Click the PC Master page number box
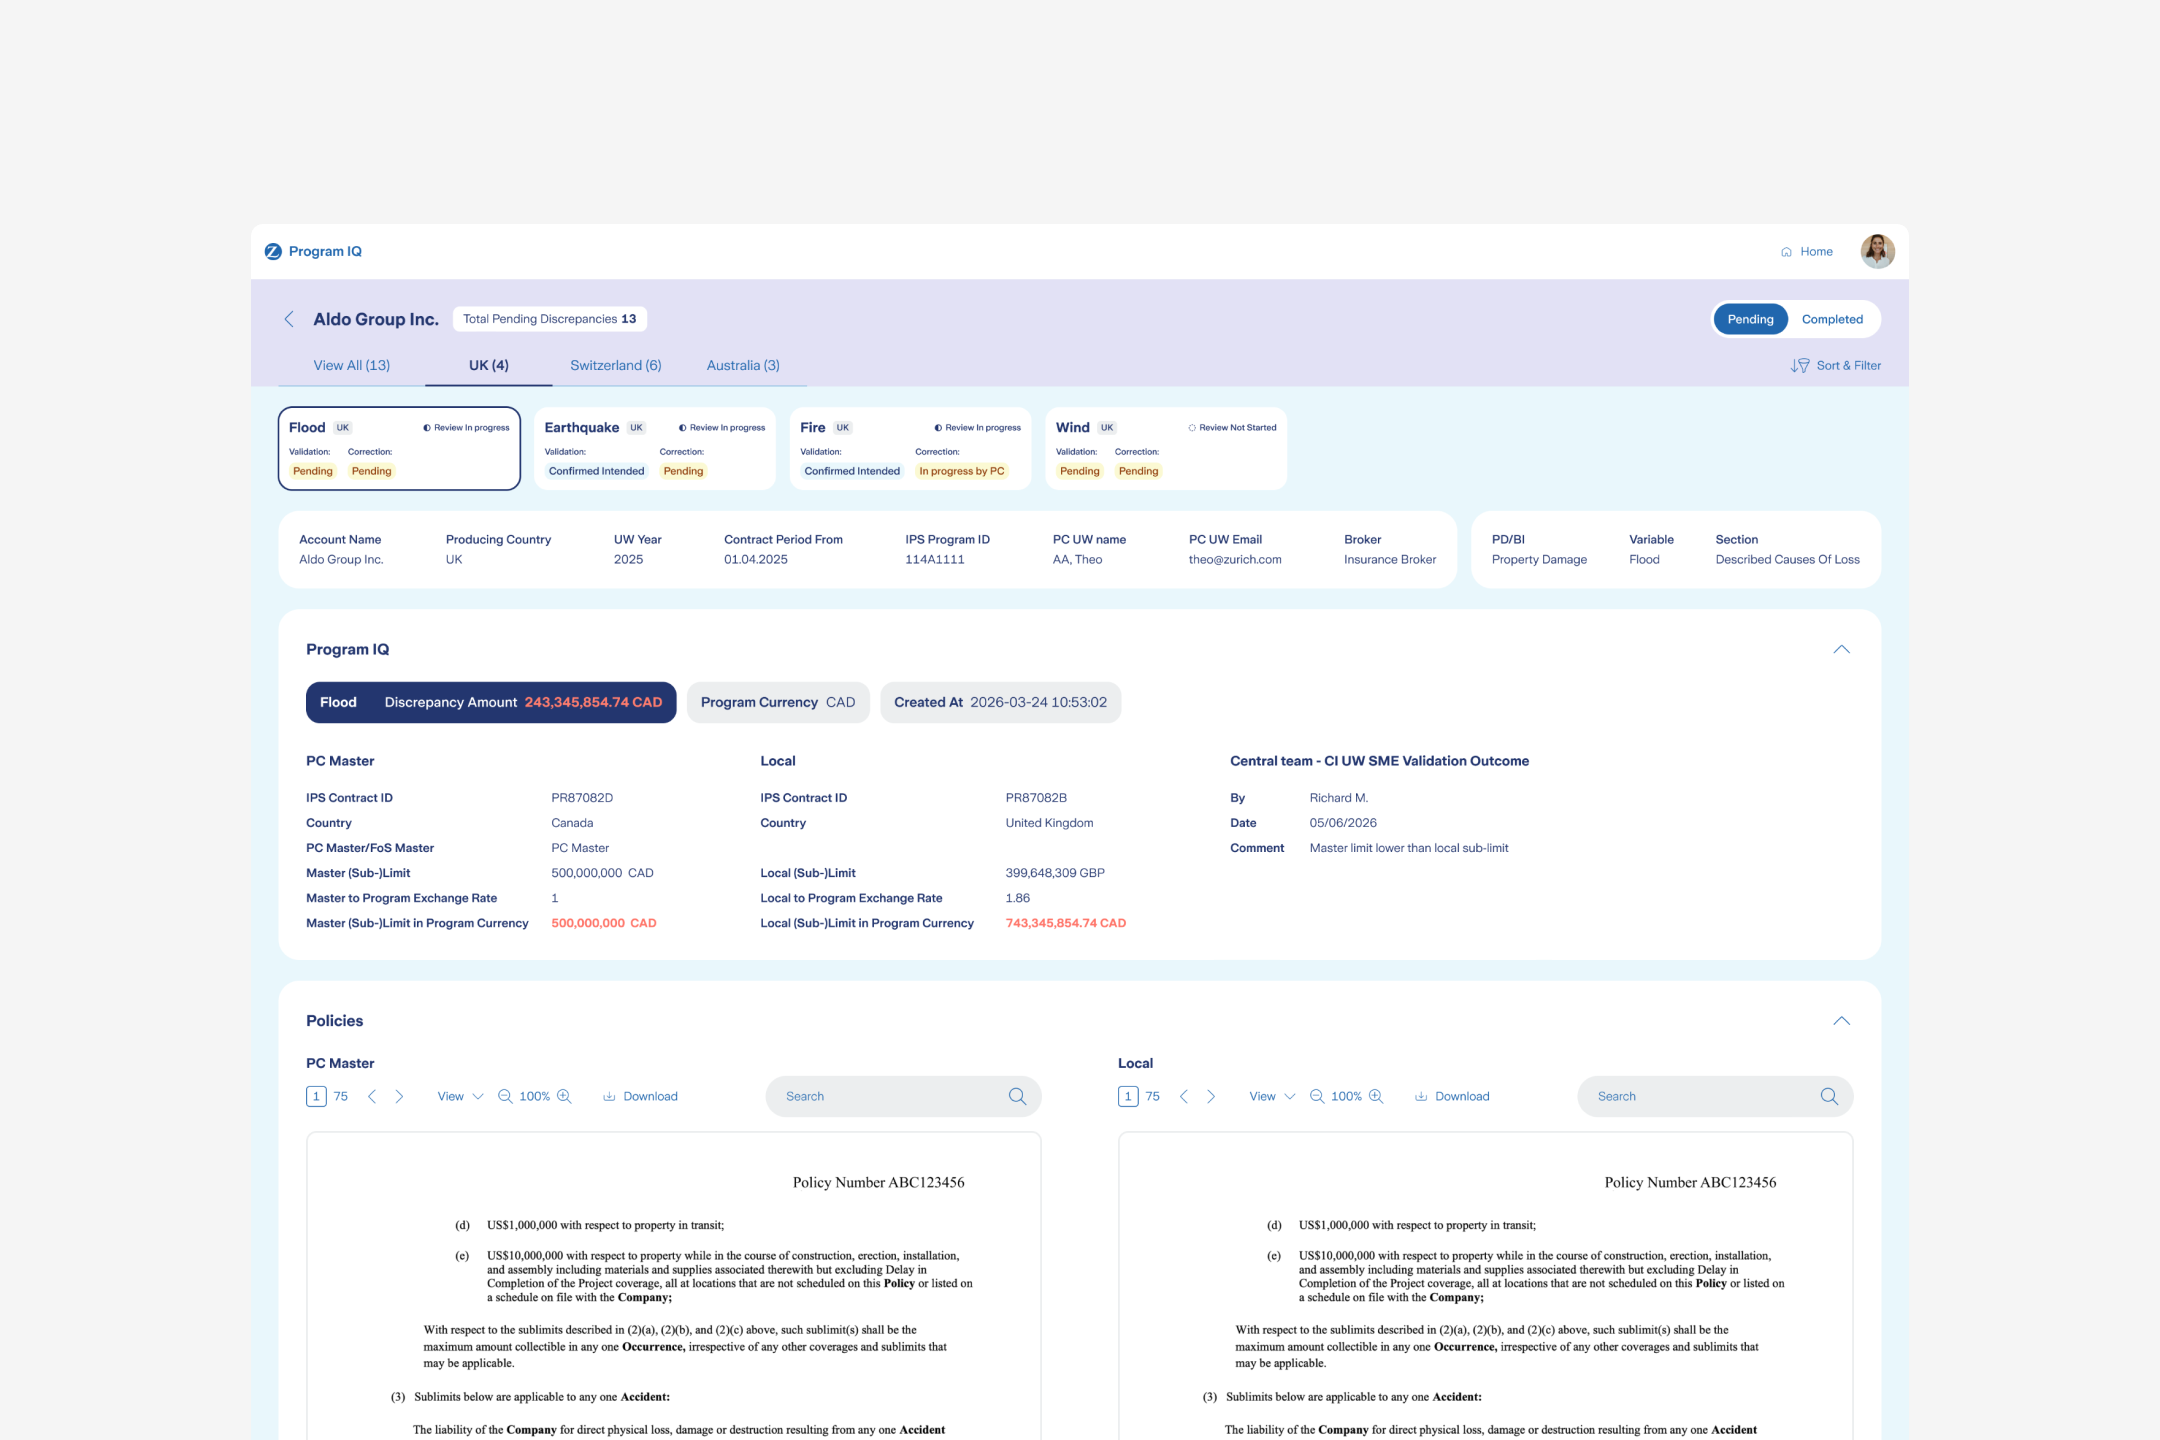The height and width of the screenshot is (1440, 2160). click(316, 1096)
